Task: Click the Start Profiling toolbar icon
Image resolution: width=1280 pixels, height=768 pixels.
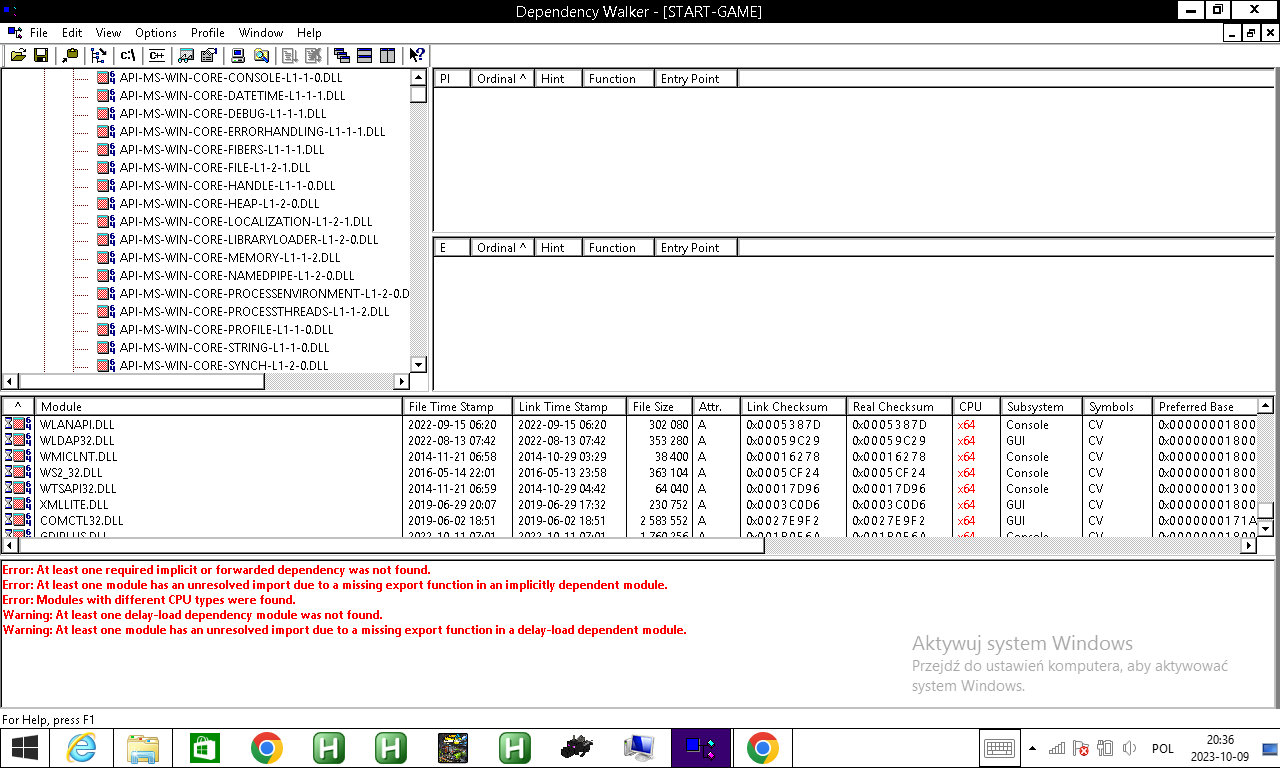Action: tap(290, 55)
